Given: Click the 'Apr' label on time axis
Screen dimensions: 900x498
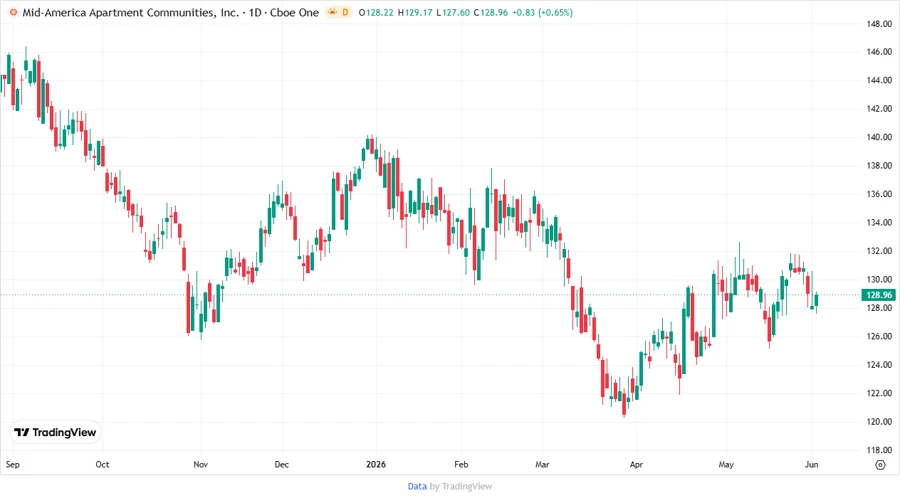Looking at the screenshot, I should tap(637, 464).
